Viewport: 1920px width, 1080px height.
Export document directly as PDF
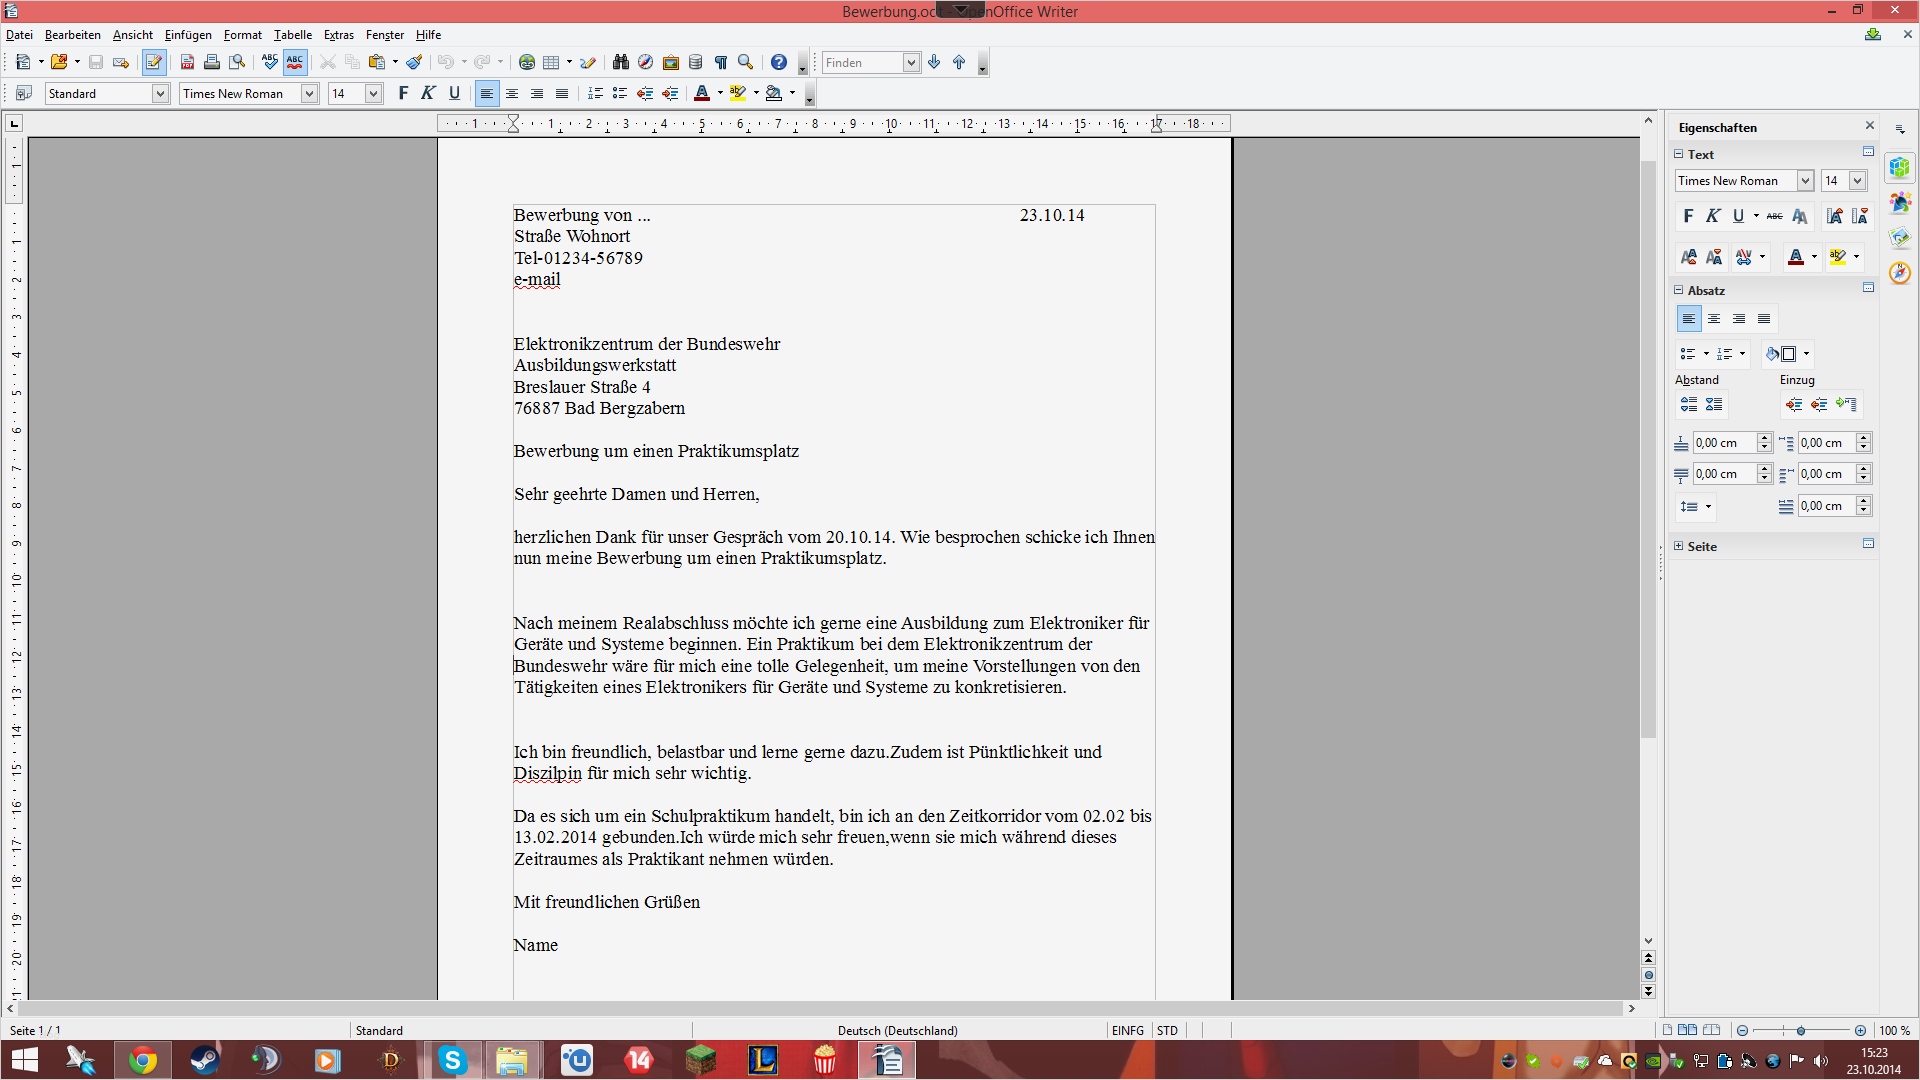click(187, 62)
